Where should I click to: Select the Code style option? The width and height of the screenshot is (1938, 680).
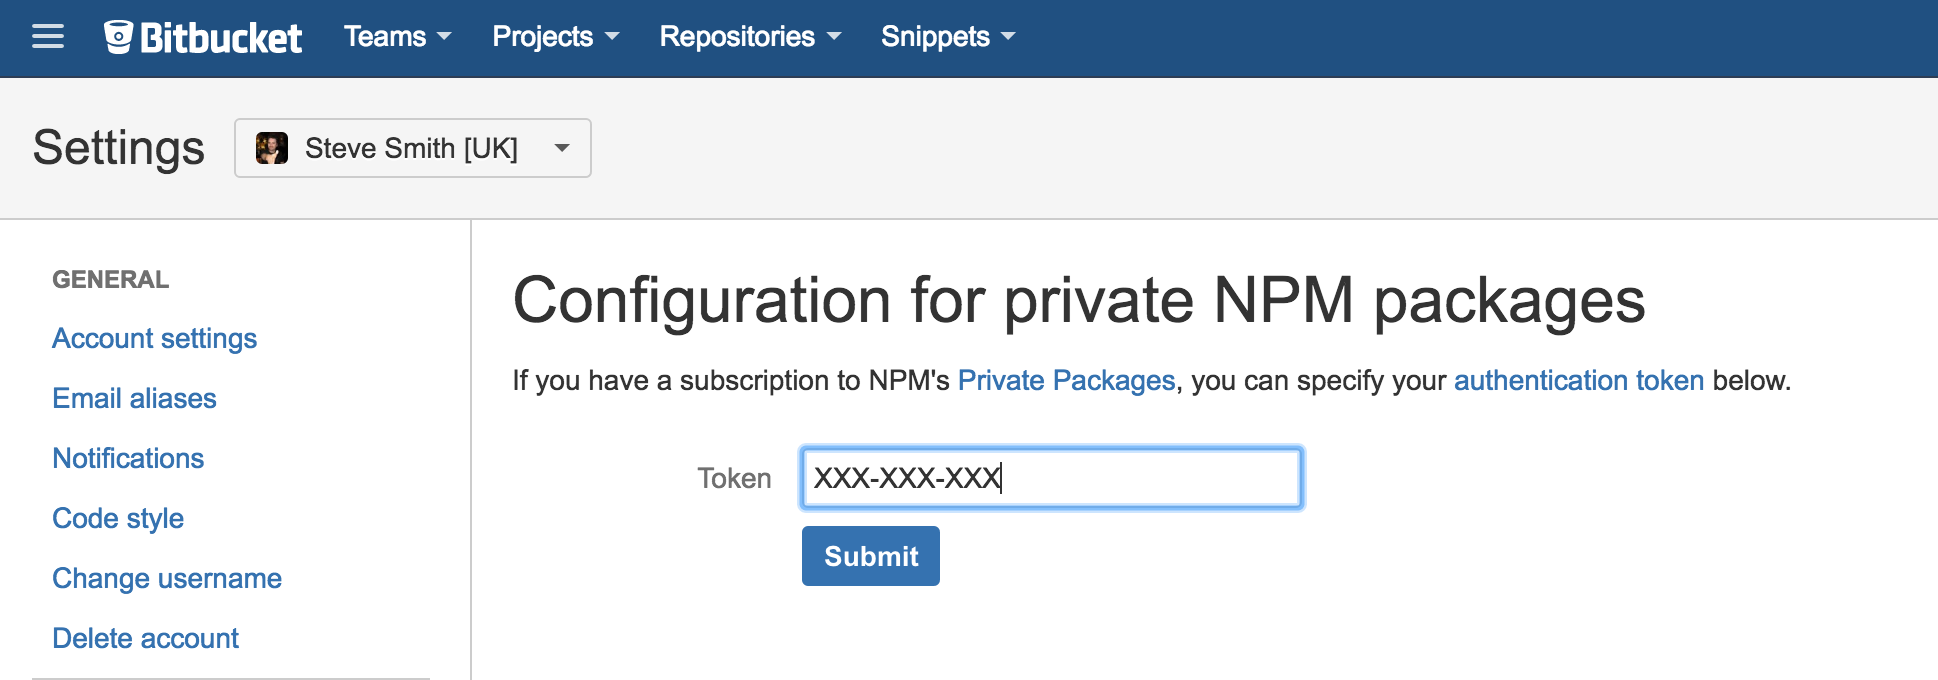pyautogui.click(x=117, y=518)
